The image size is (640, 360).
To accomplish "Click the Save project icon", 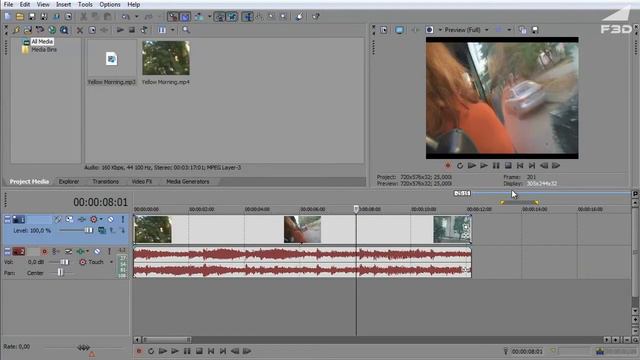I will click(x=31, y=17).
